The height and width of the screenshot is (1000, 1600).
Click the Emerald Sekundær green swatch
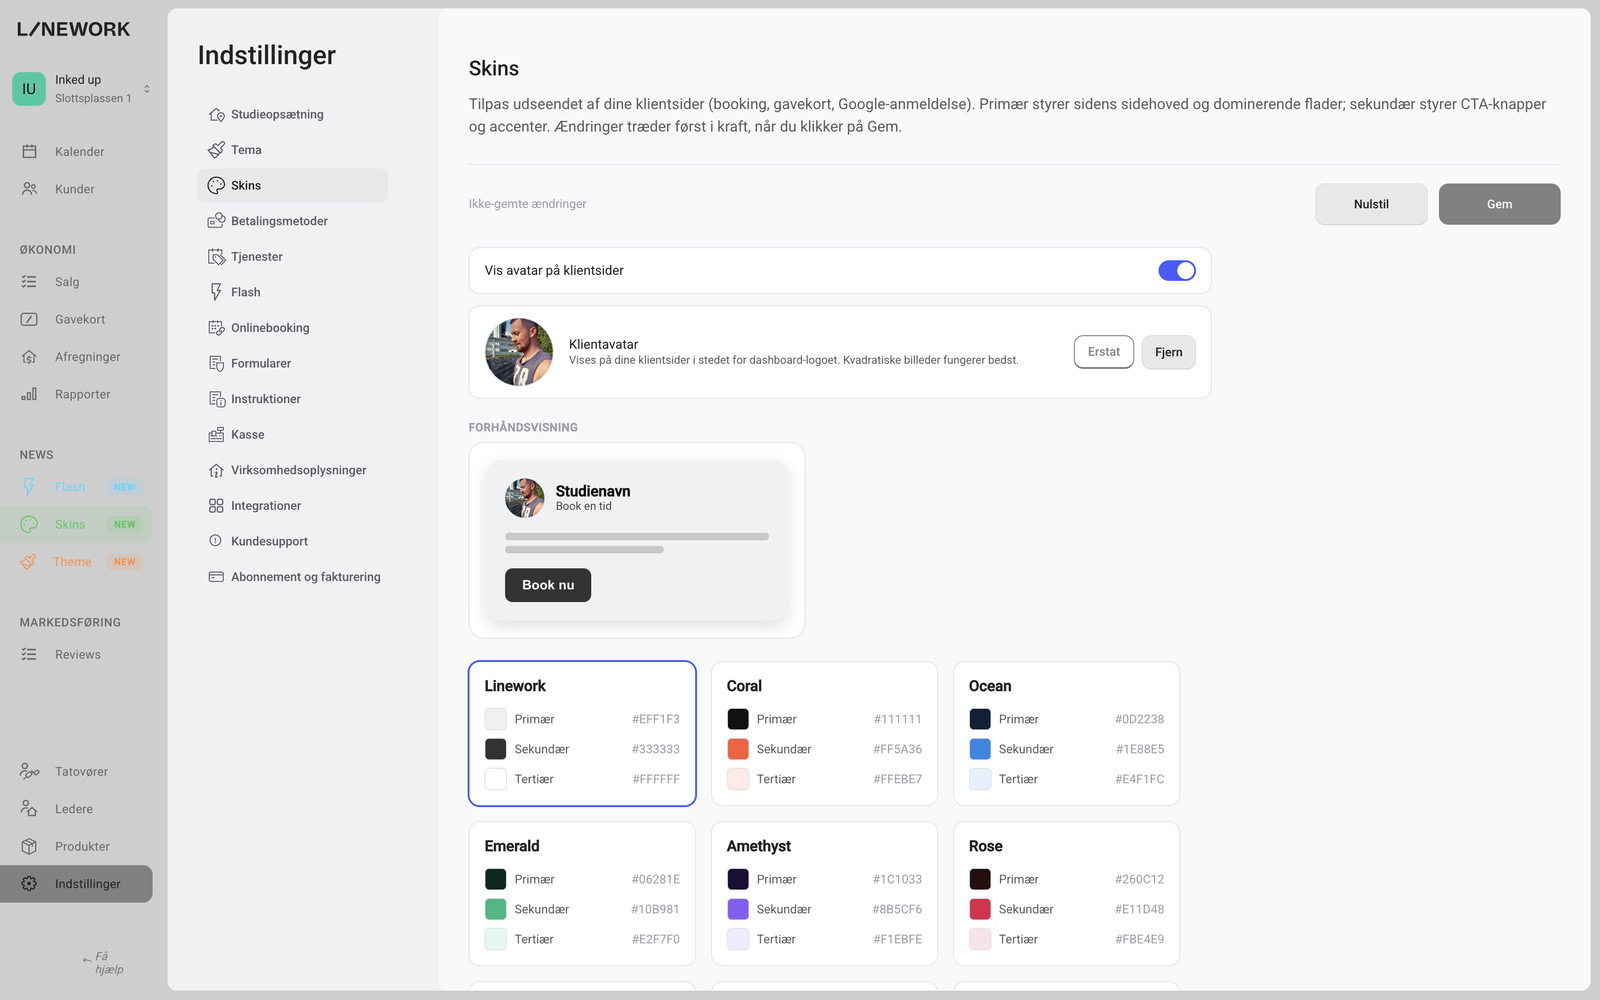[496, 909]
